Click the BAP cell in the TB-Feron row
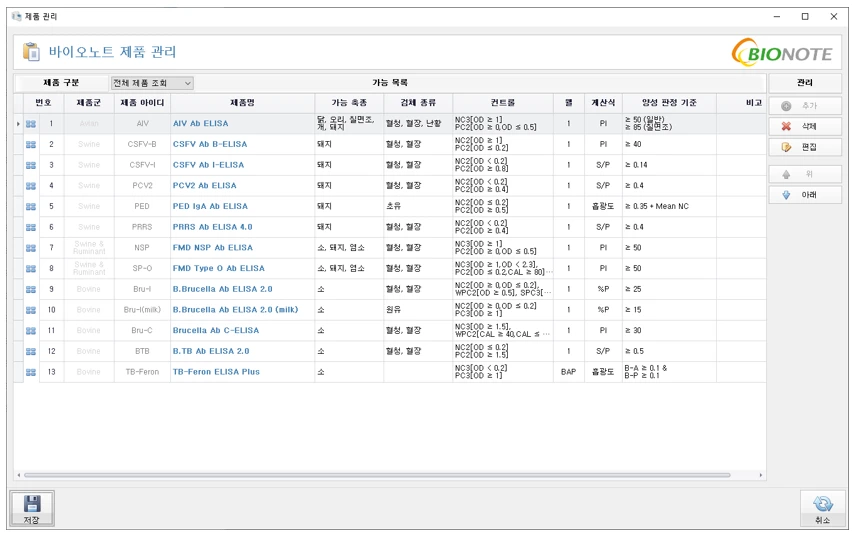Viewport: 856px width, 535px height. (568, 373)
